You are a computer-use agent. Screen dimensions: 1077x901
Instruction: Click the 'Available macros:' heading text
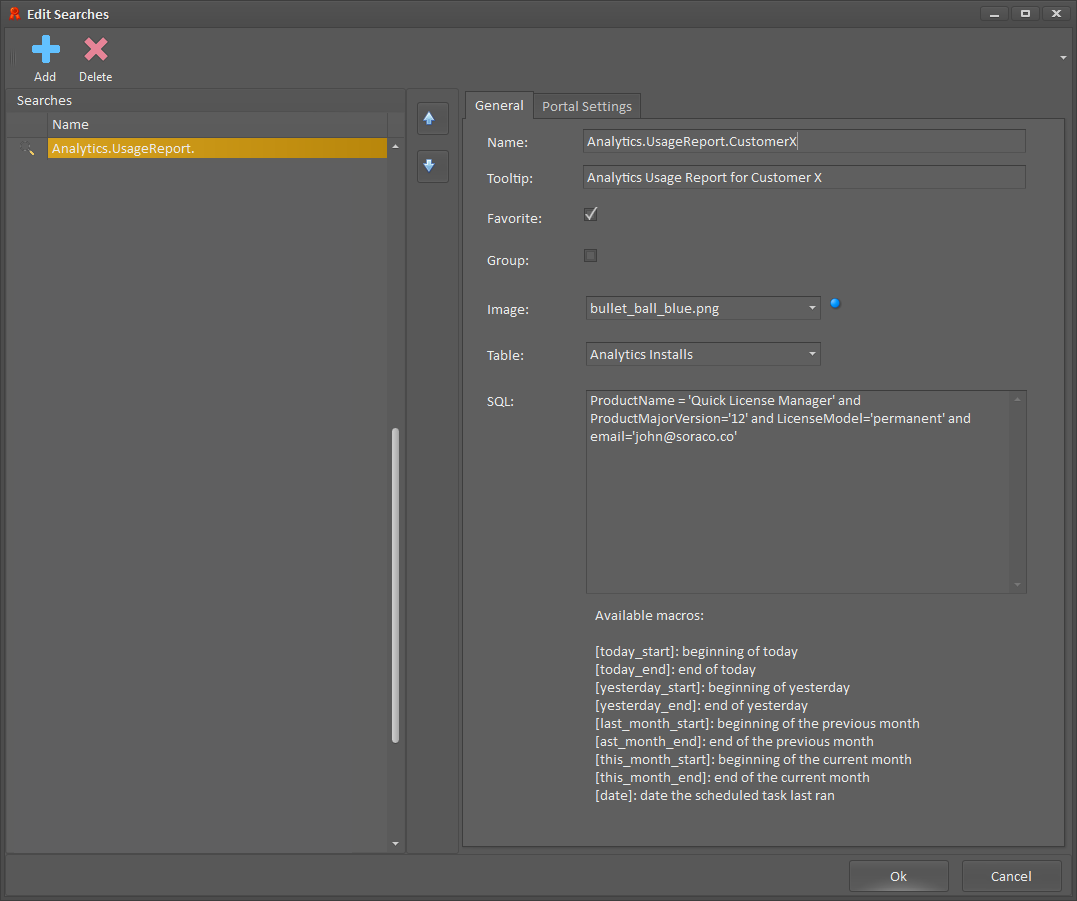[649, 615]
